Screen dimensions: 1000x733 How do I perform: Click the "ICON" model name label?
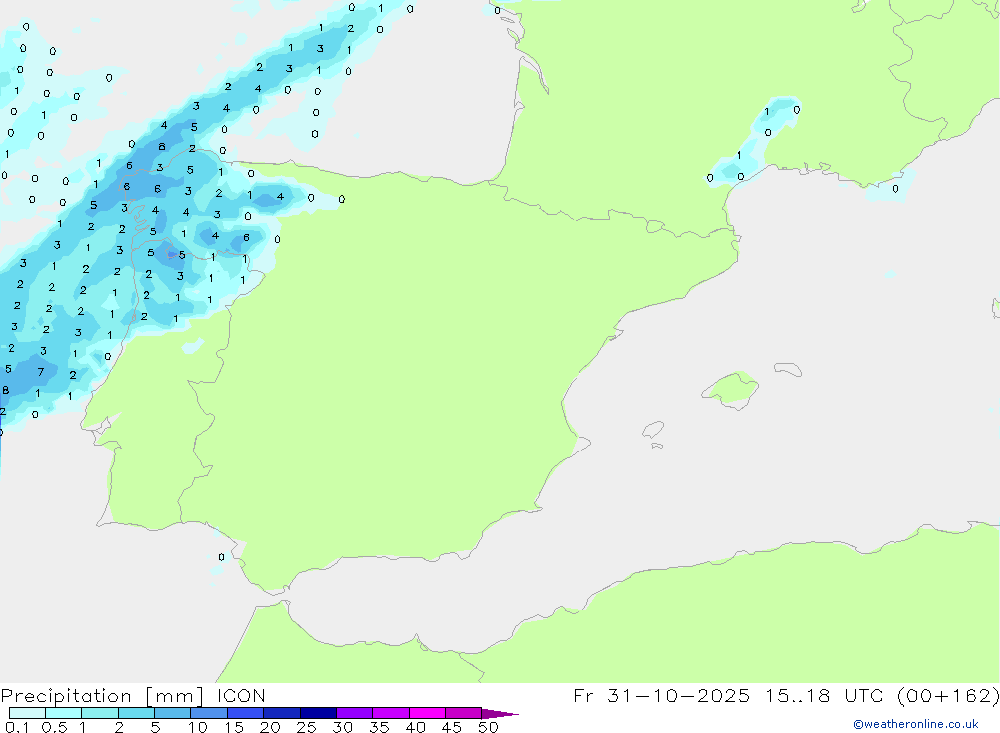click(241, 696)
